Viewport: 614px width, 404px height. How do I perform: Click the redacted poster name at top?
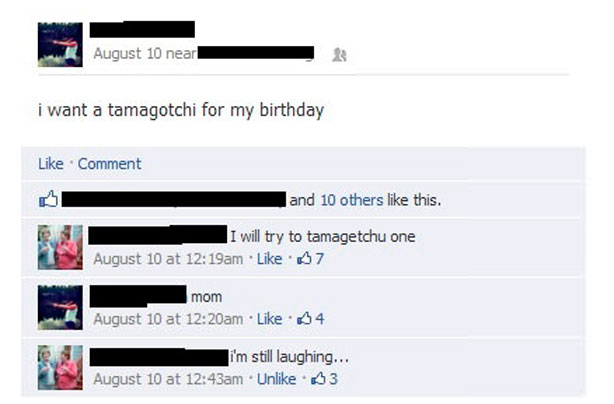pos(142,29)
